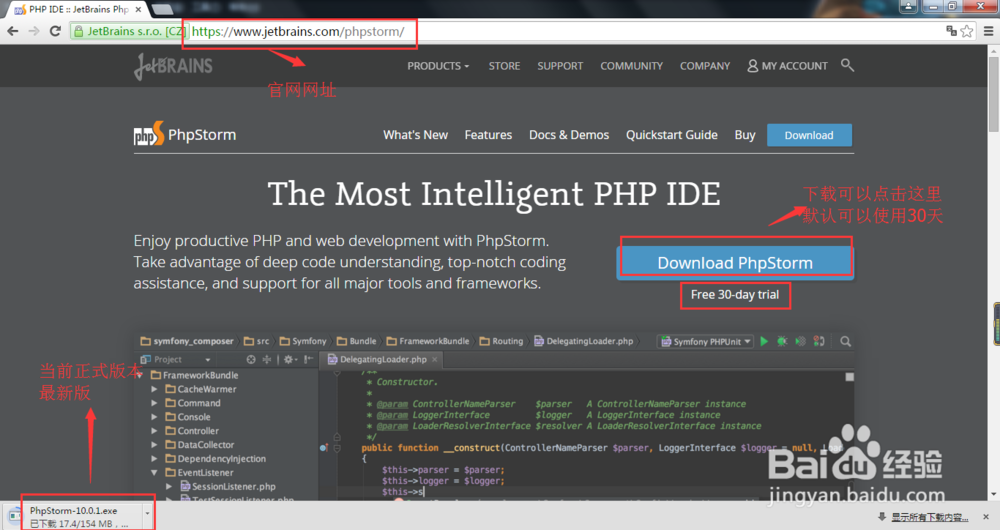
Task: Open the COMMUNITY menu item
Action: coord(631,66)
